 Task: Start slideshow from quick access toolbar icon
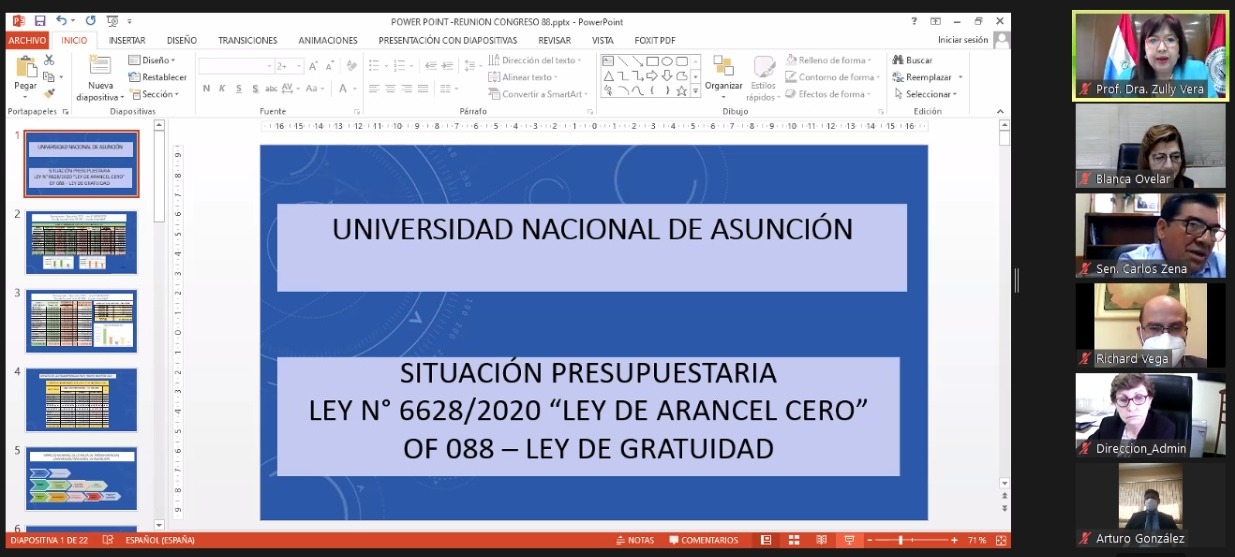tap(114, 20)
